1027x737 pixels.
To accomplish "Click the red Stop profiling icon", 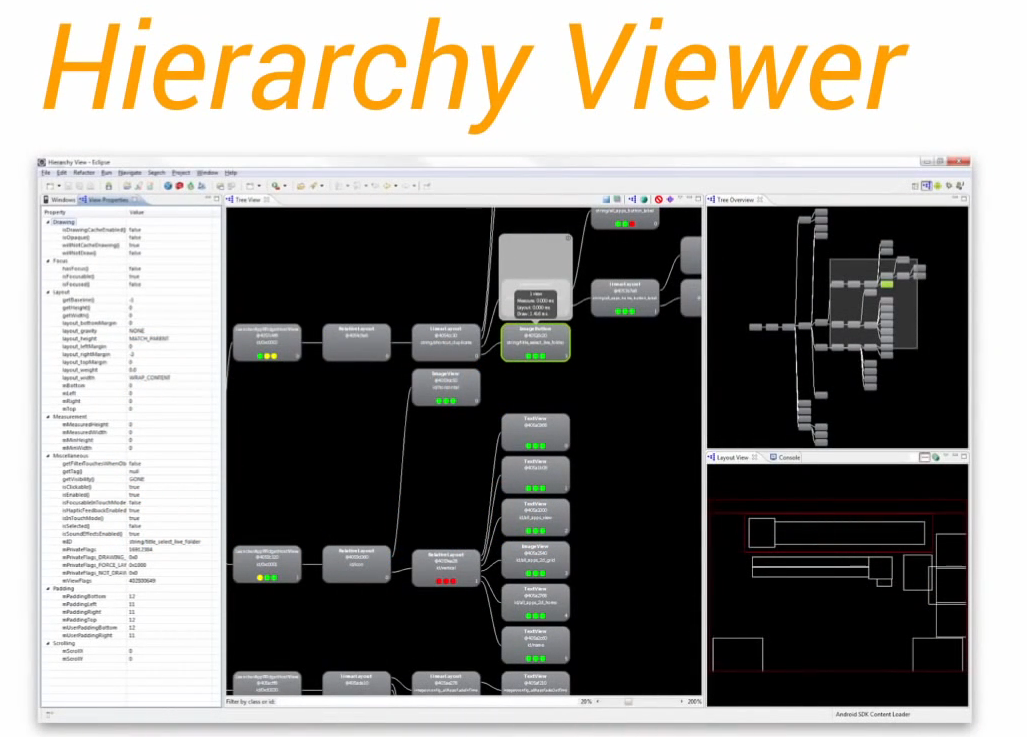I will pos(659,199).
